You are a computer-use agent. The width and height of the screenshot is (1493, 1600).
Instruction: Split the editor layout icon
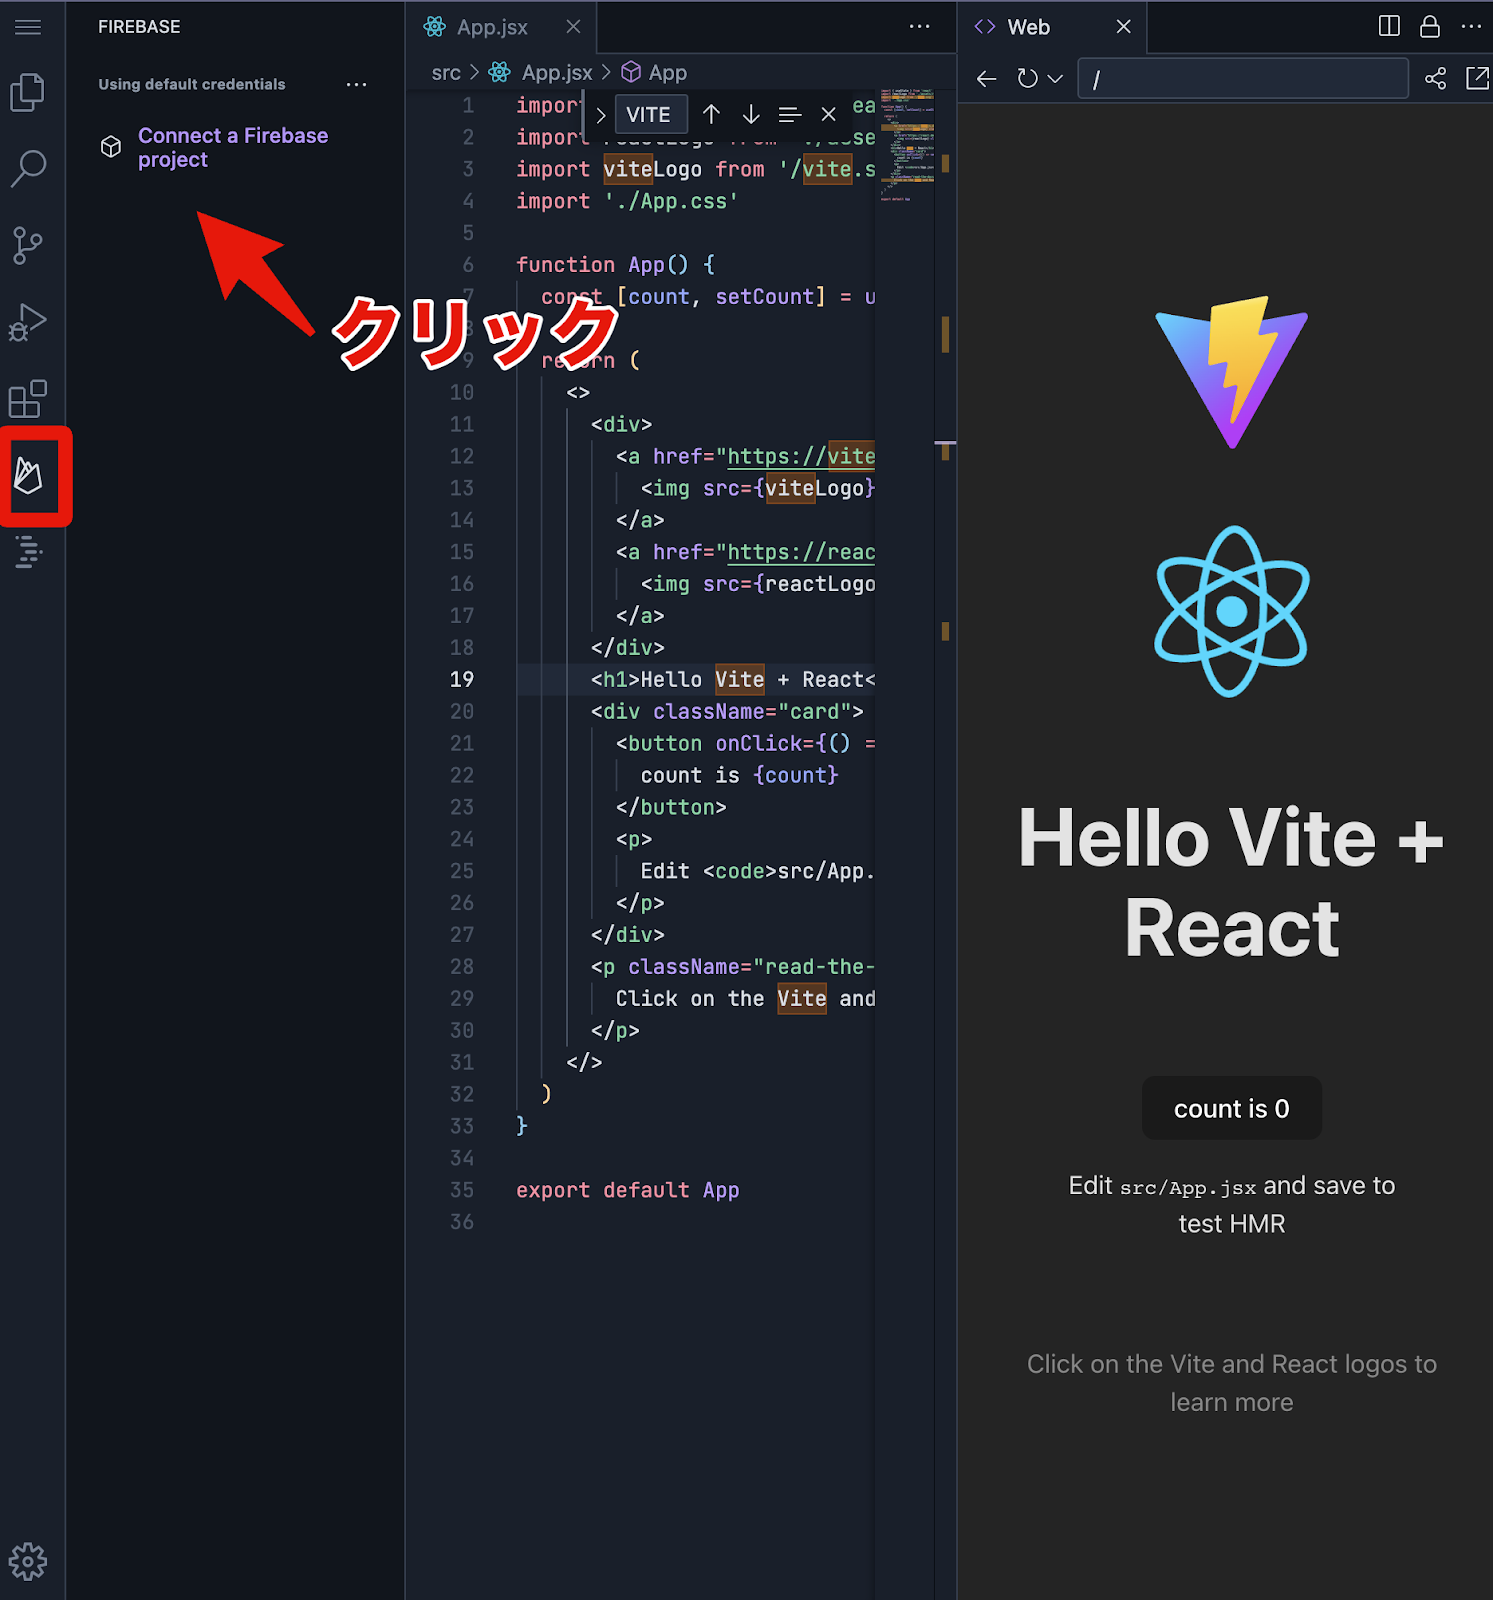[x=1389, y=26]
